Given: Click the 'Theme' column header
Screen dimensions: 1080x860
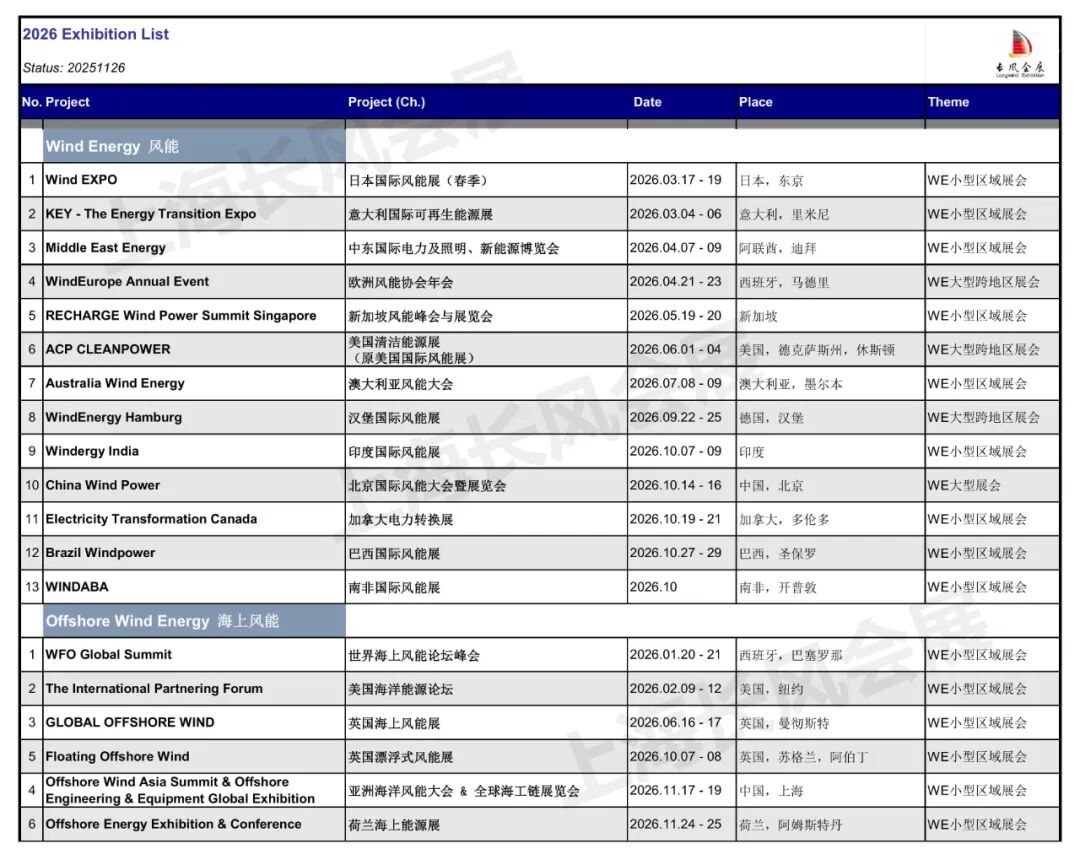Looking at the screenshot, I should click(948, 102).
